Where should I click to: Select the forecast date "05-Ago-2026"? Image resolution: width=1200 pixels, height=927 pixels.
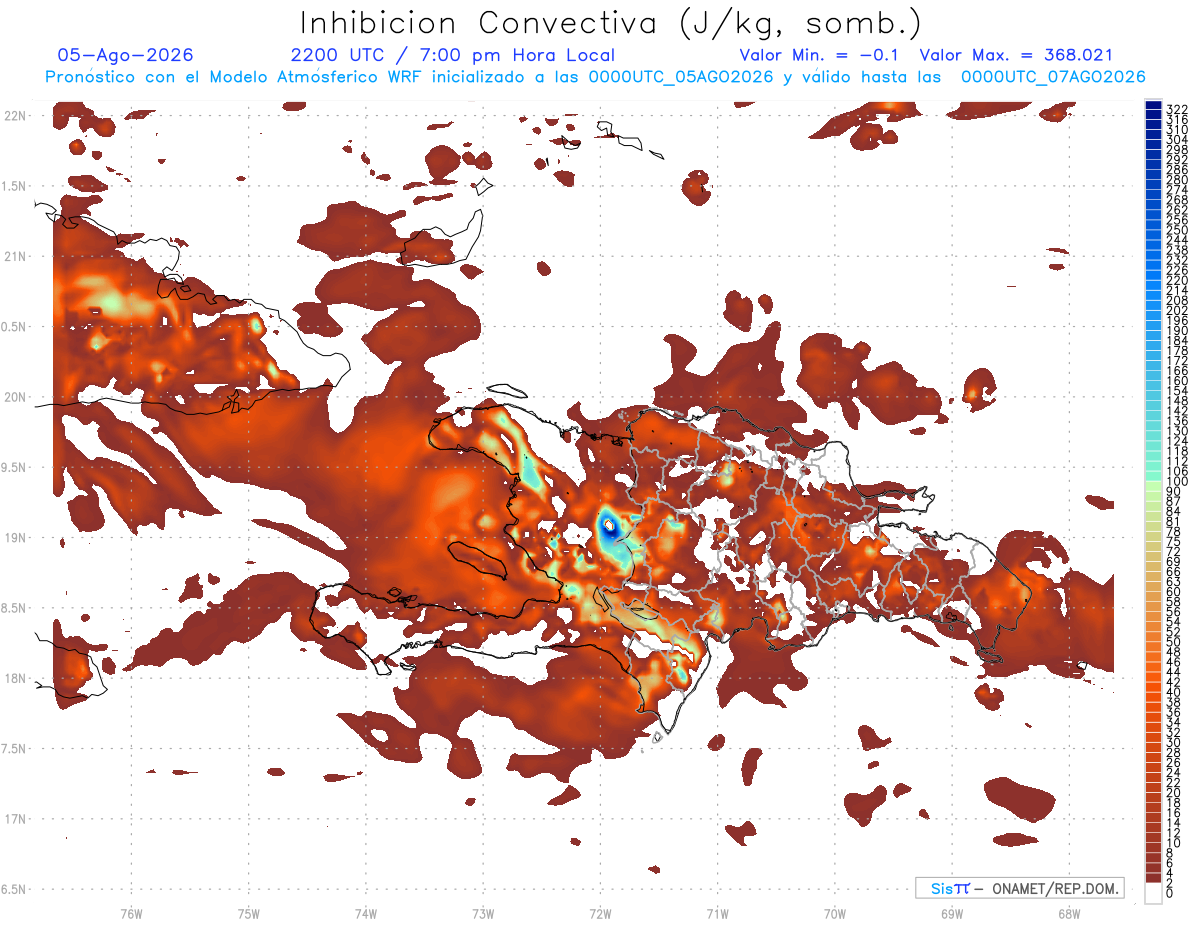126,55
